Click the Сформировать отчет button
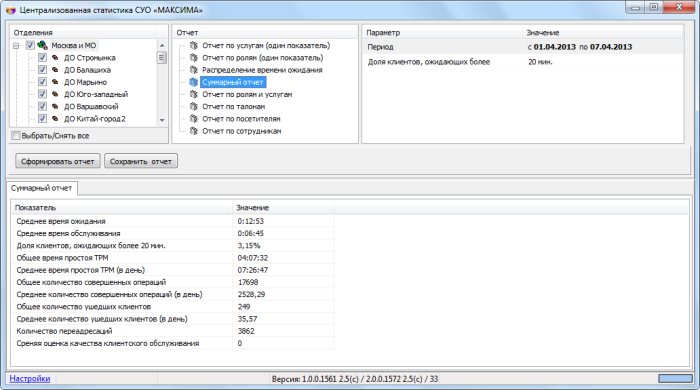The height and width of the screenshot is (390, 700). [x=58, y=161]
